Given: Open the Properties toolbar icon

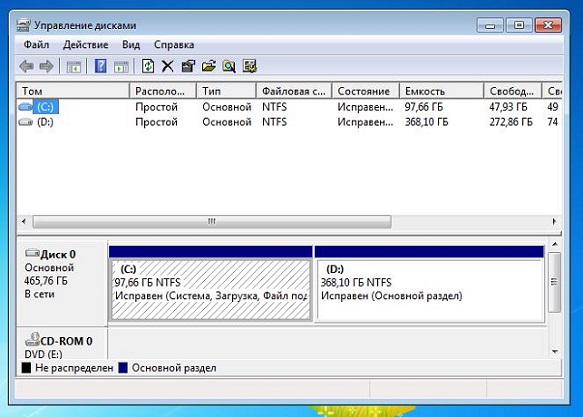Looking at the screenshot, I should click(188, 67).
